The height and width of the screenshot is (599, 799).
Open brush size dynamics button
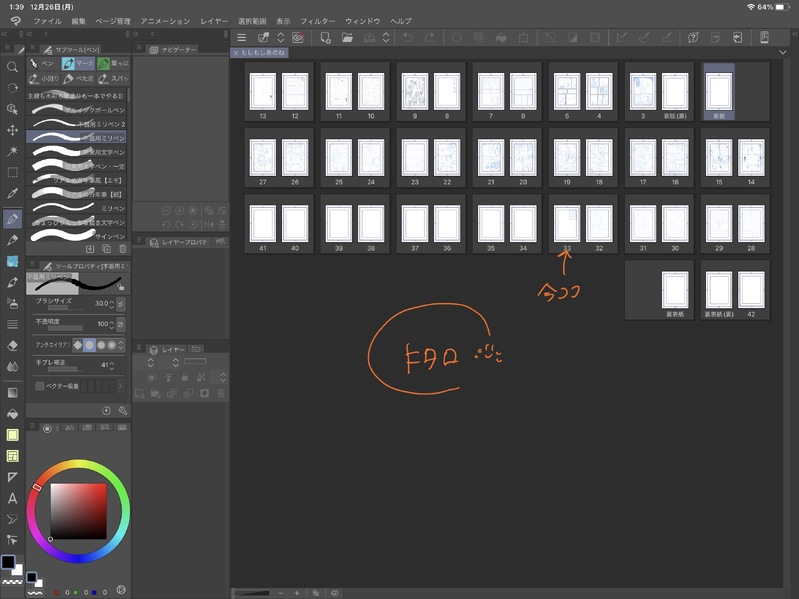tap(121, 304)
